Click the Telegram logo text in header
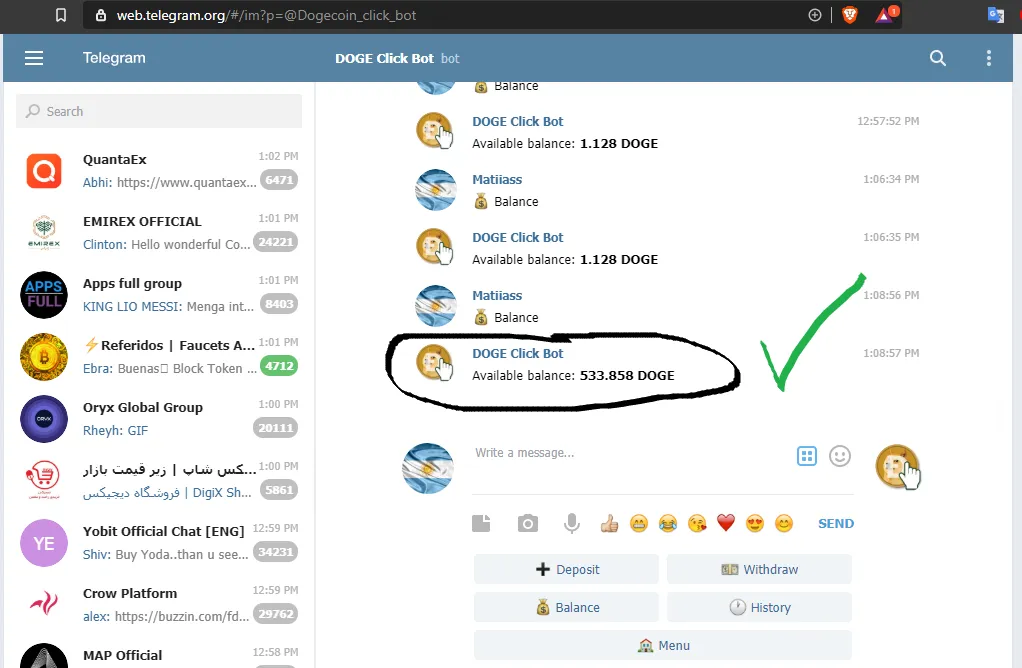 coord(114,58)
